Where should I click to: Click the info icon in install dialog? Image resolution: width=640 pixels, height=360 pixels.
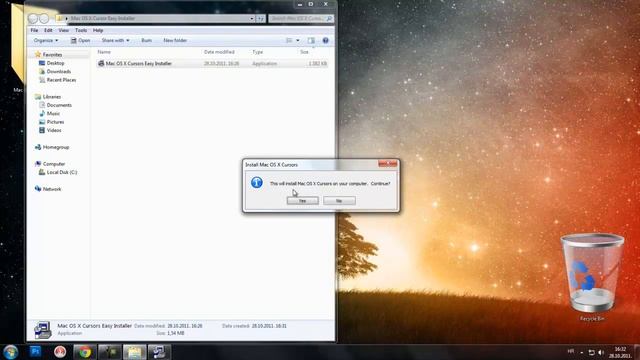pyautogui.click(x=257, y=182)
